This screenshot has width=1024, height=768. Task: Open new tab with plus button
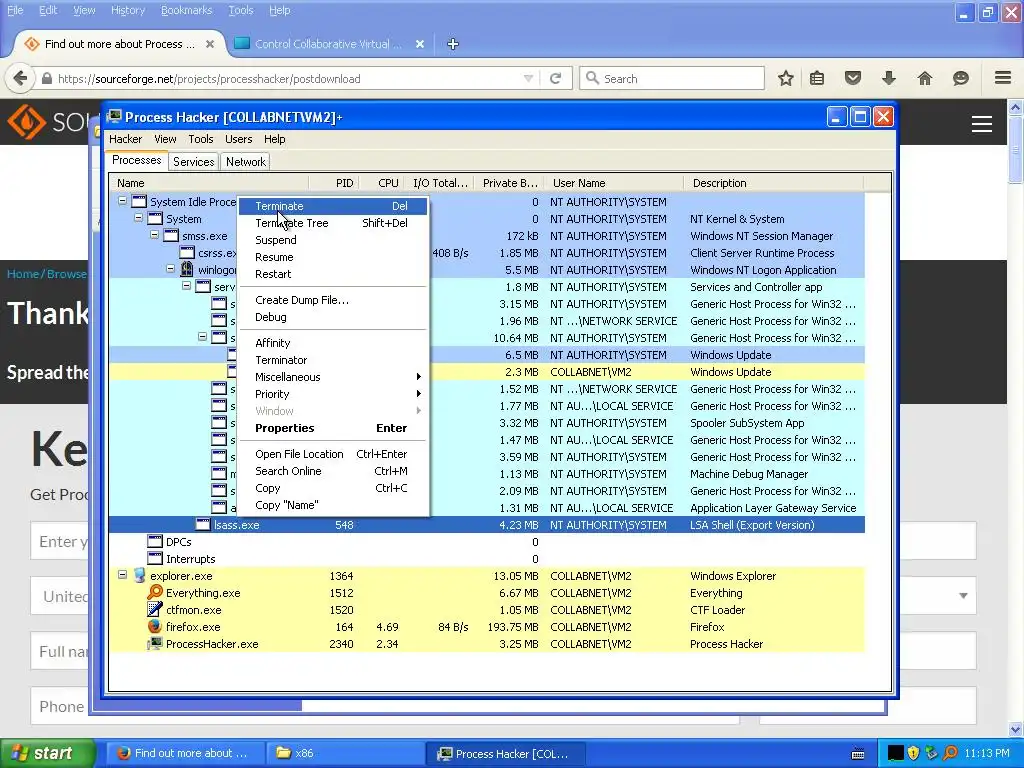point(453,44)
